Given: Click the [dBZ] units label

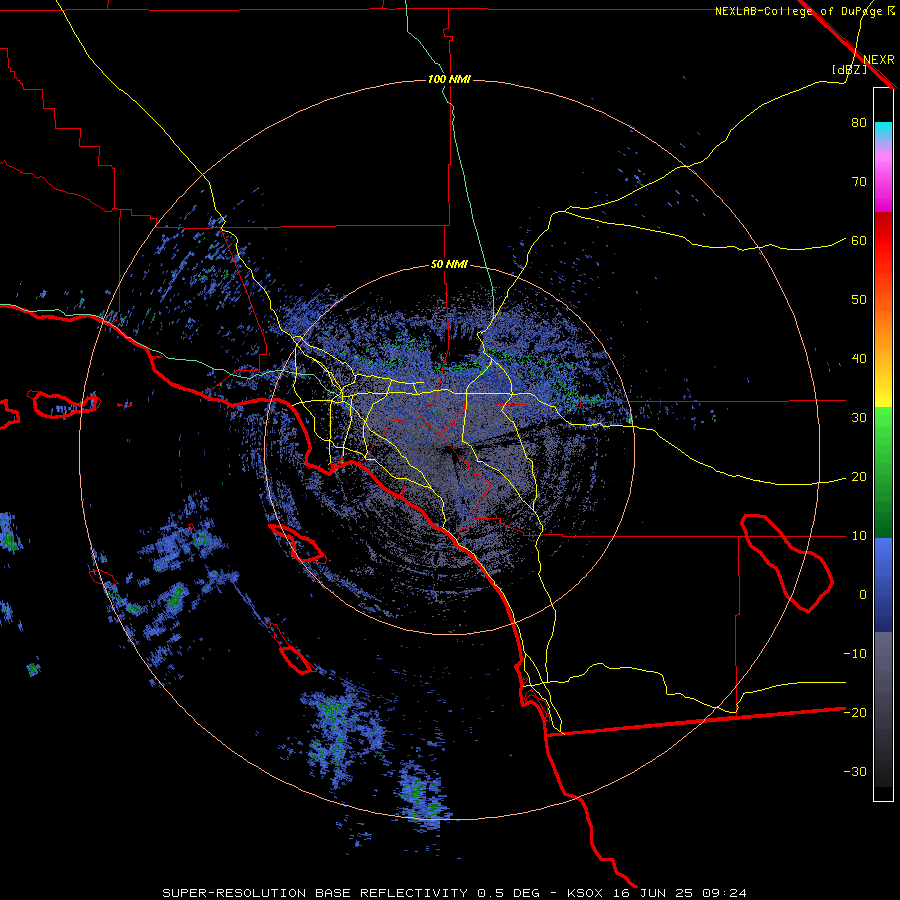Looking at the screenshot, I should [849, 69].
